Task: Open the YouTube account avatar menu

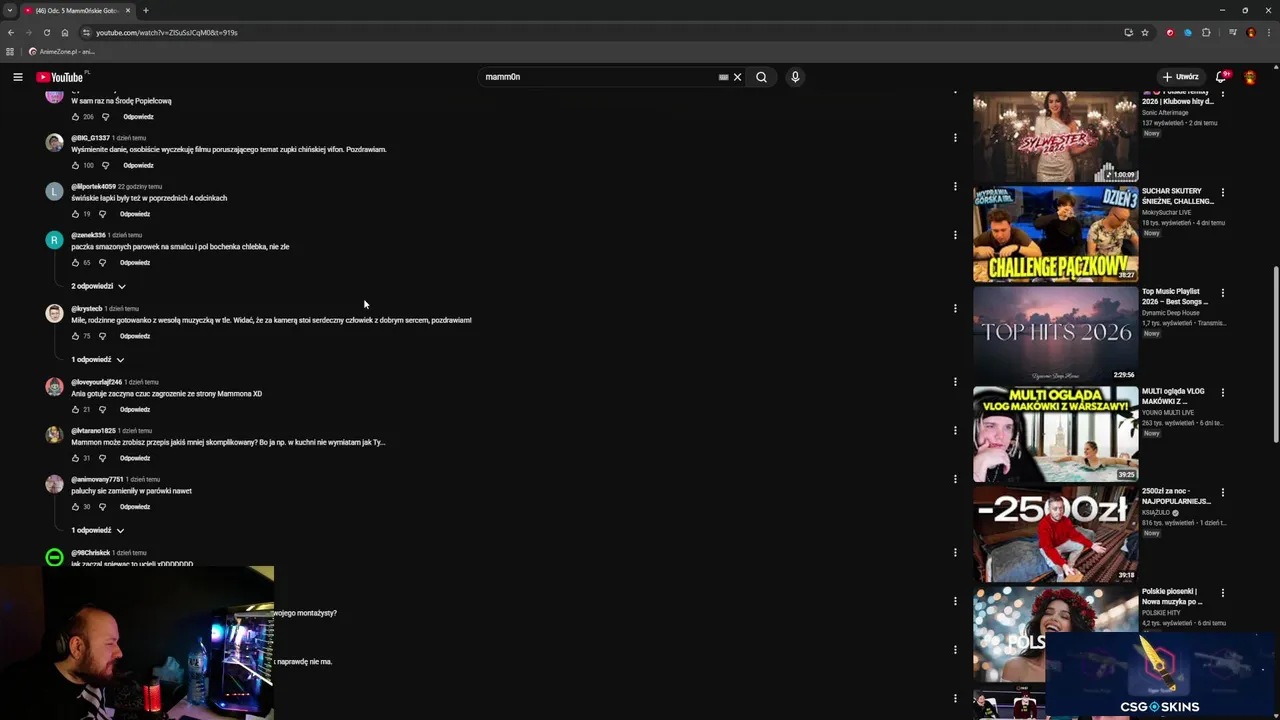Action: pos(1250,77)
